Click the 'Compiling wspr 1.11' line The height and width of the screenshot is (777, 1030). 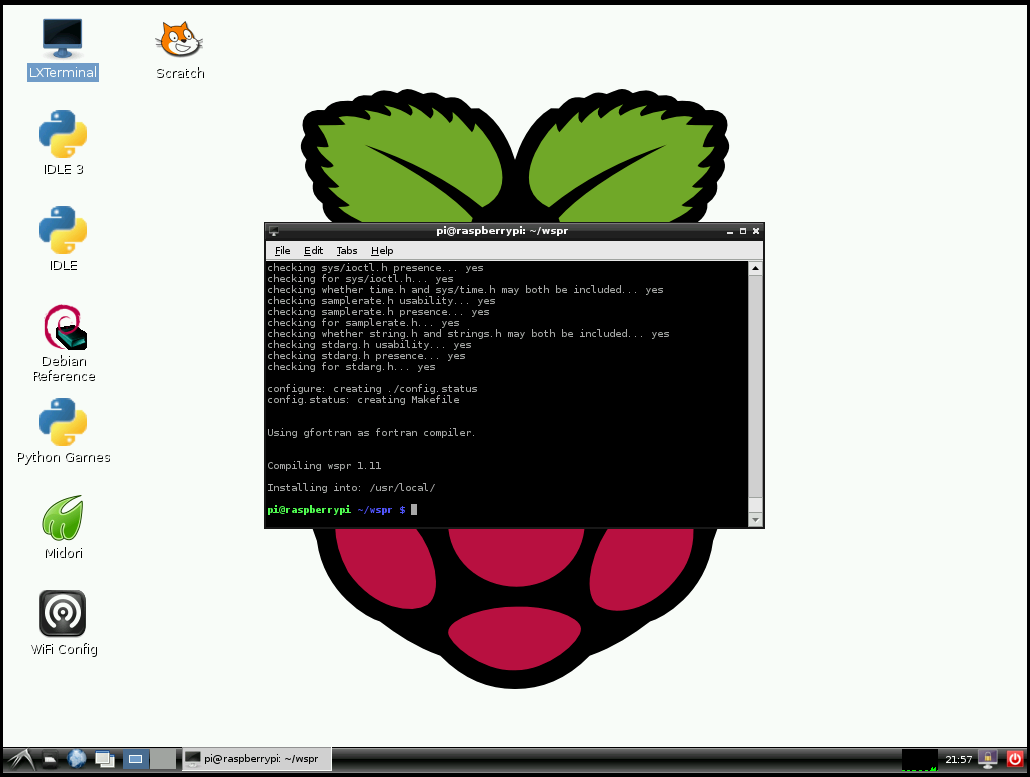click(x=324, y=466)
